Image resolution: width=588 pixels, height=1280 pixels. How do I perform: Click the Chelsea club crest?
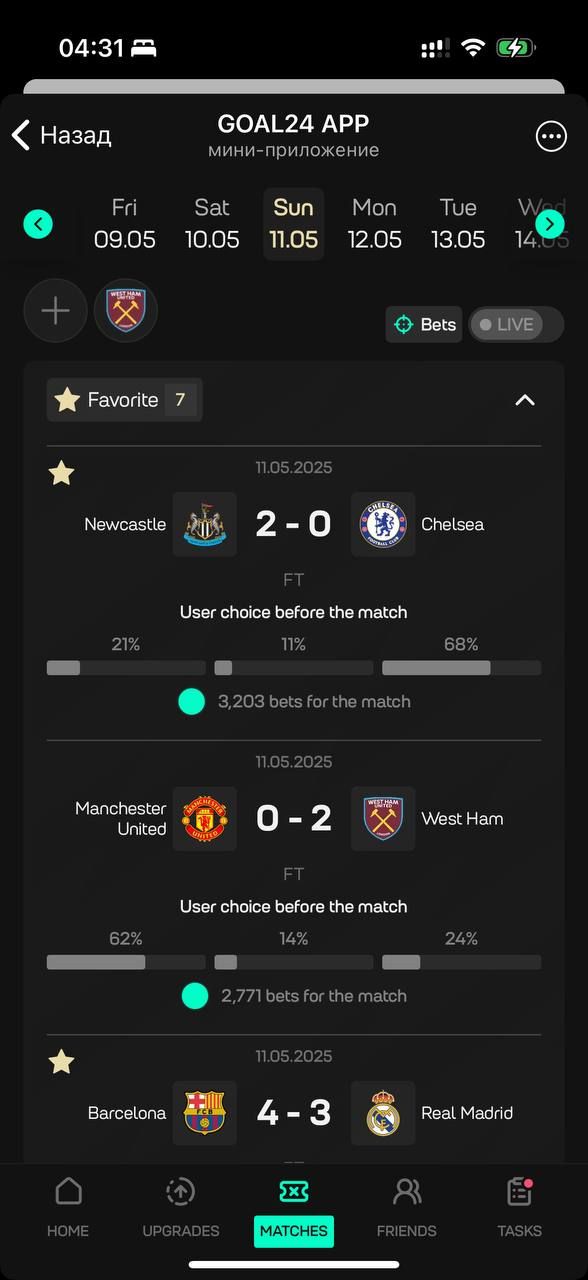pyautogui.click(x=383, y=524)
